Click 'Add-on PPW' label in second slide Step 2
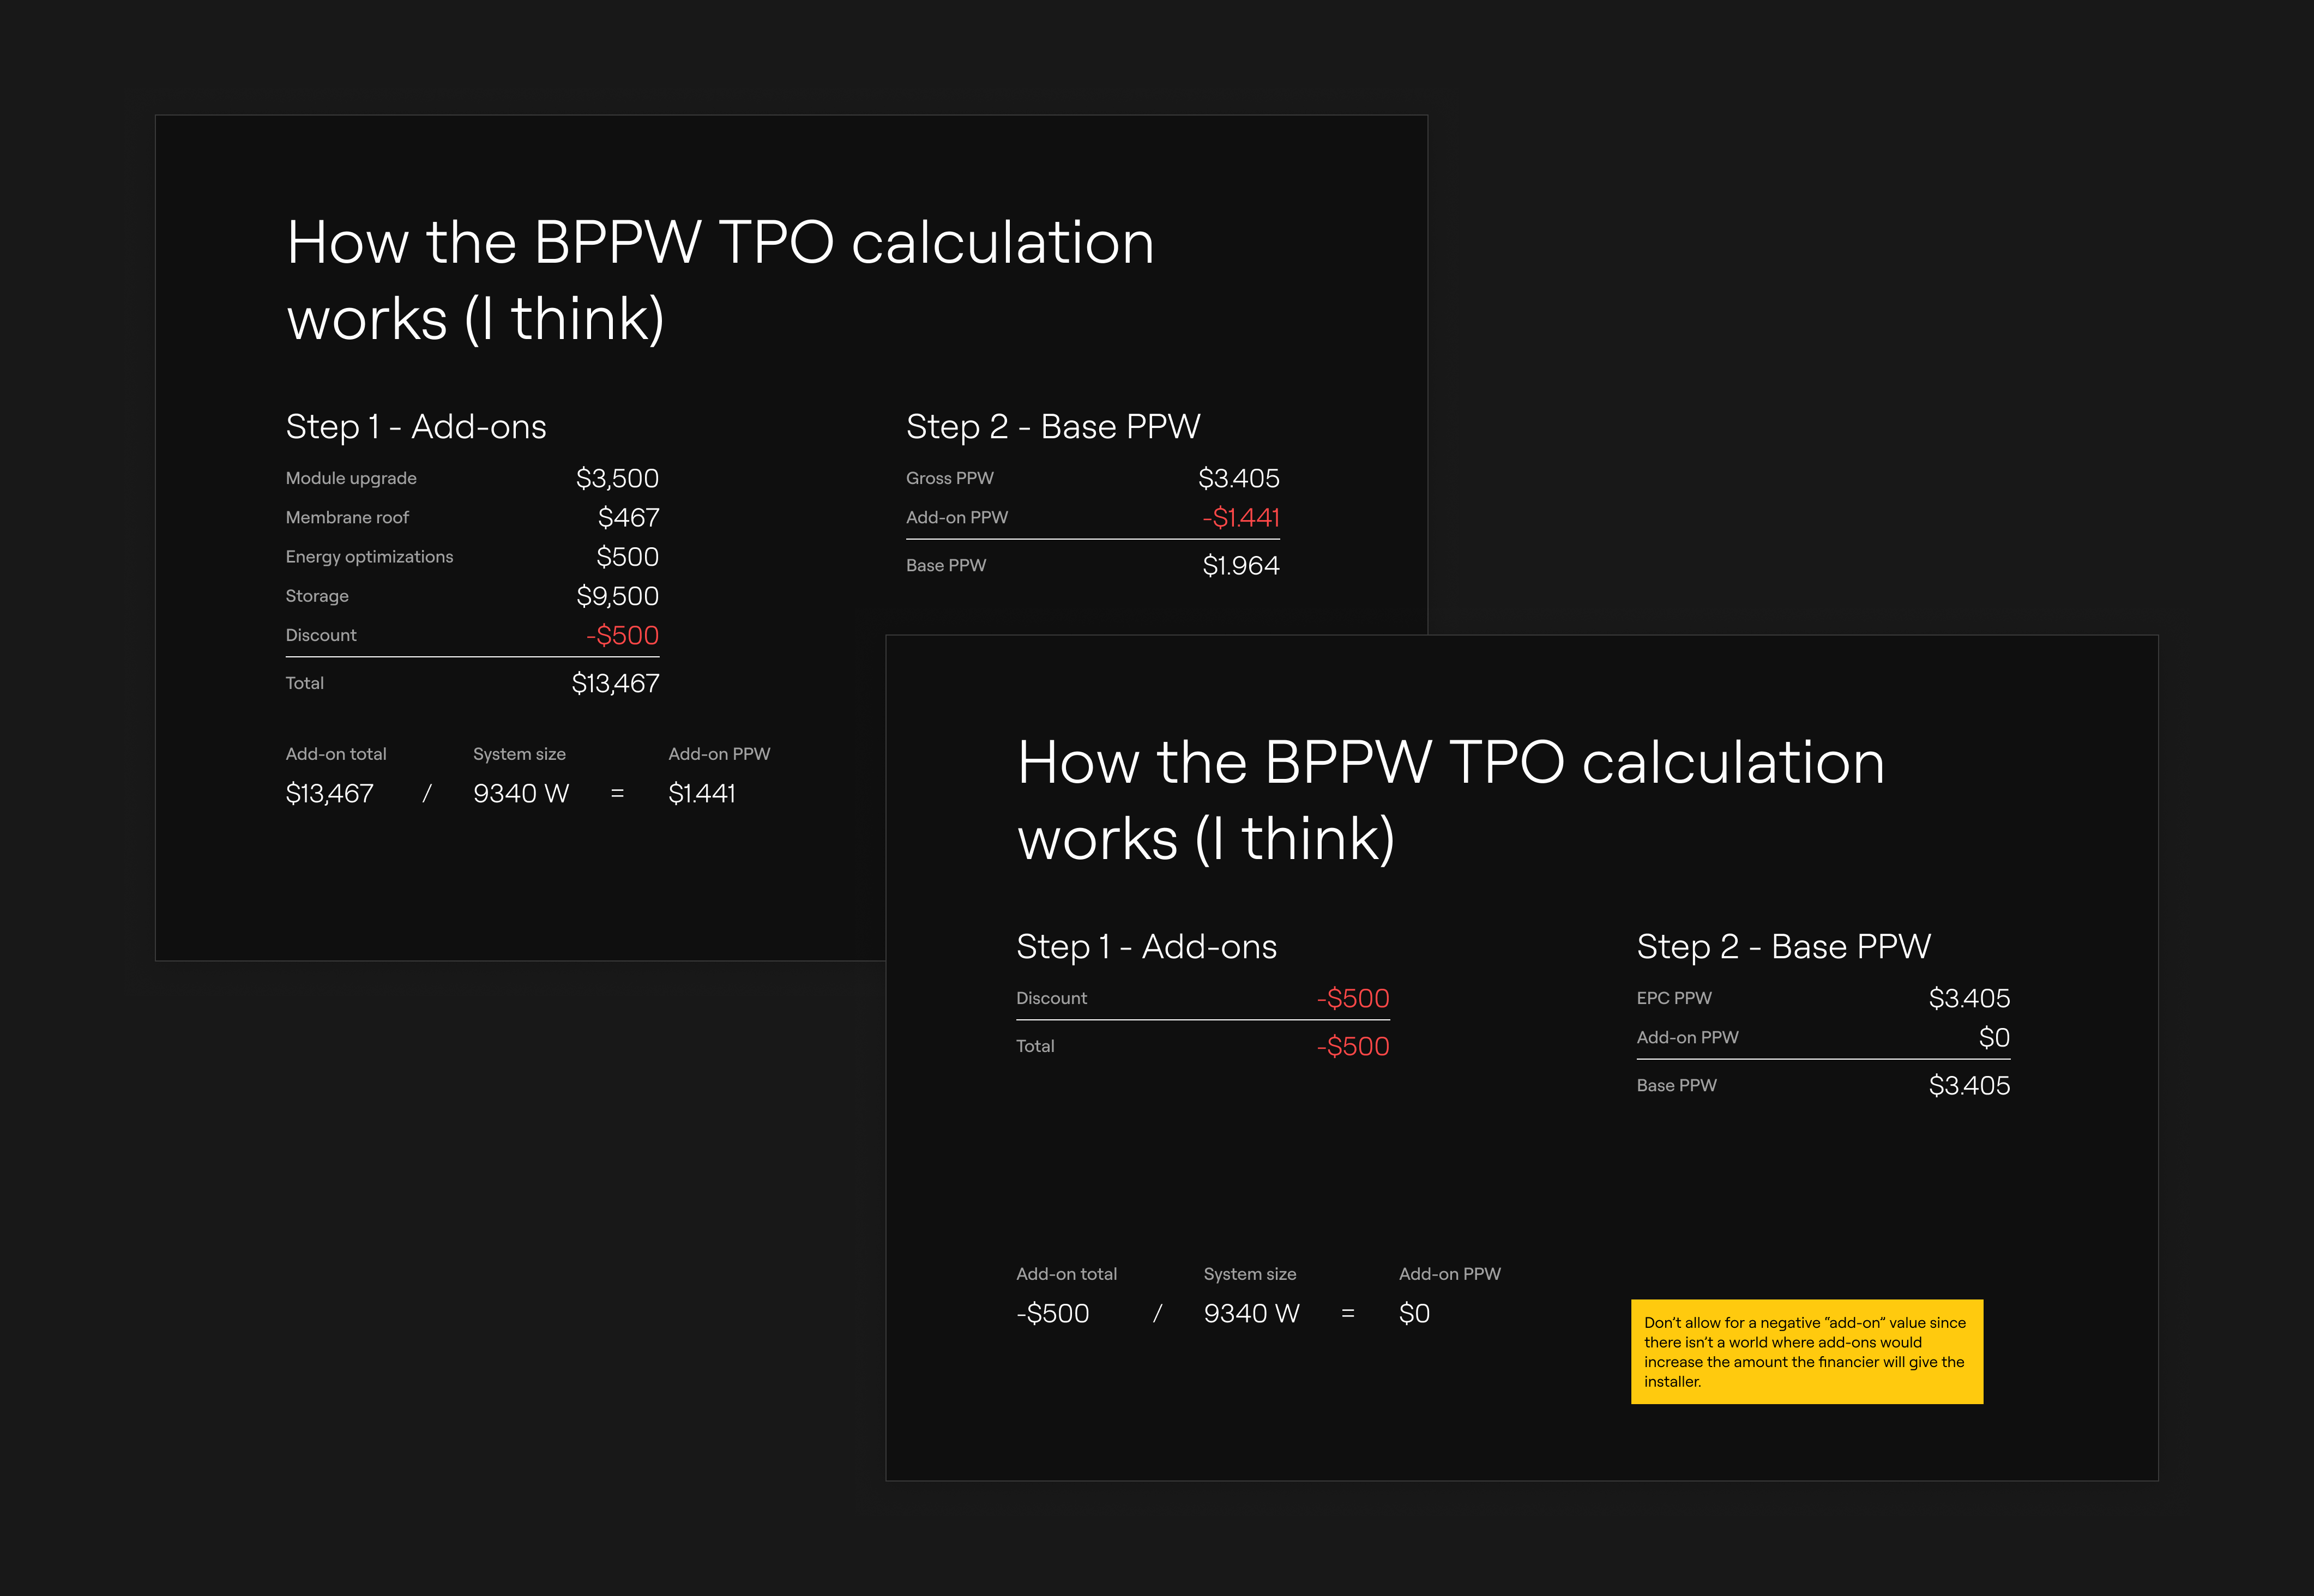2314x1596 pixels. click(x=1688, y=1037)
